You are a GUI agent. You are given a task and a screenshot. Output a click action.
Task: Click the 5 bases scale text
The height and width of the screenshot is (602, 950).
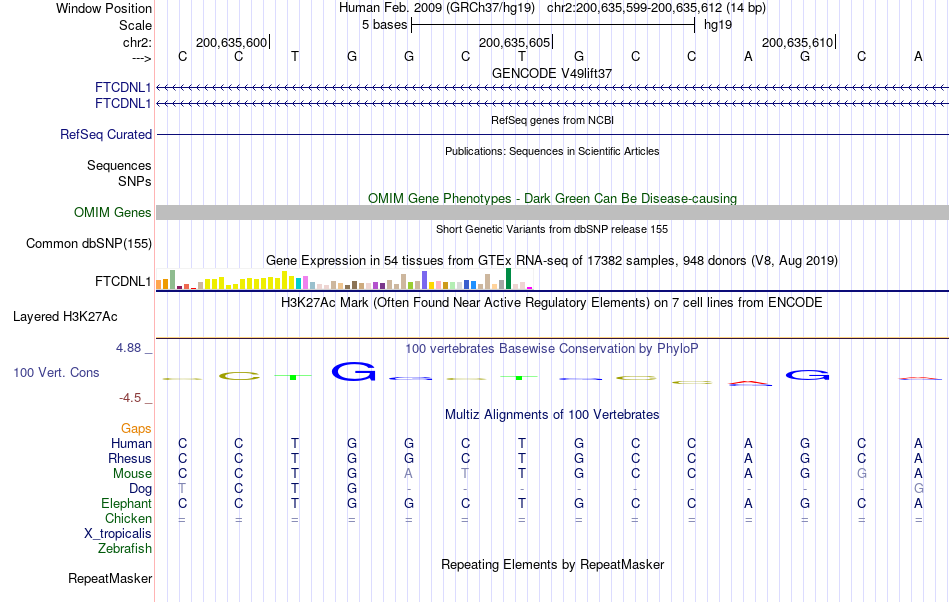(385, 25)
